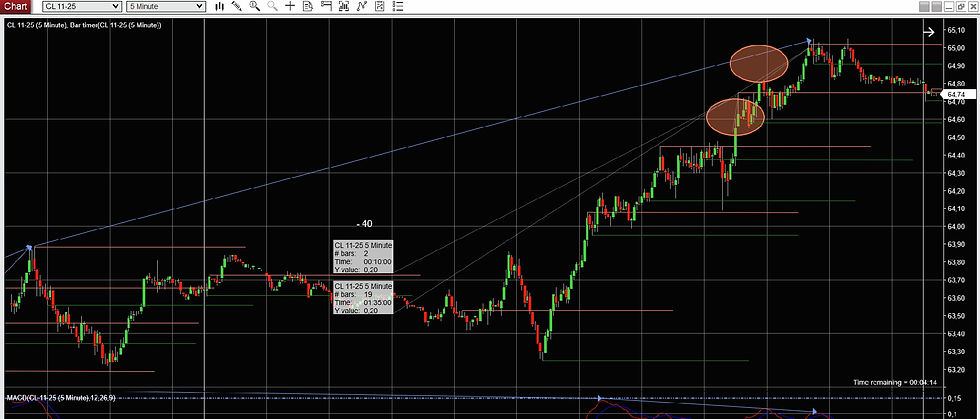Open the strategies icon

pyautogui.click(x=379, y=6)
